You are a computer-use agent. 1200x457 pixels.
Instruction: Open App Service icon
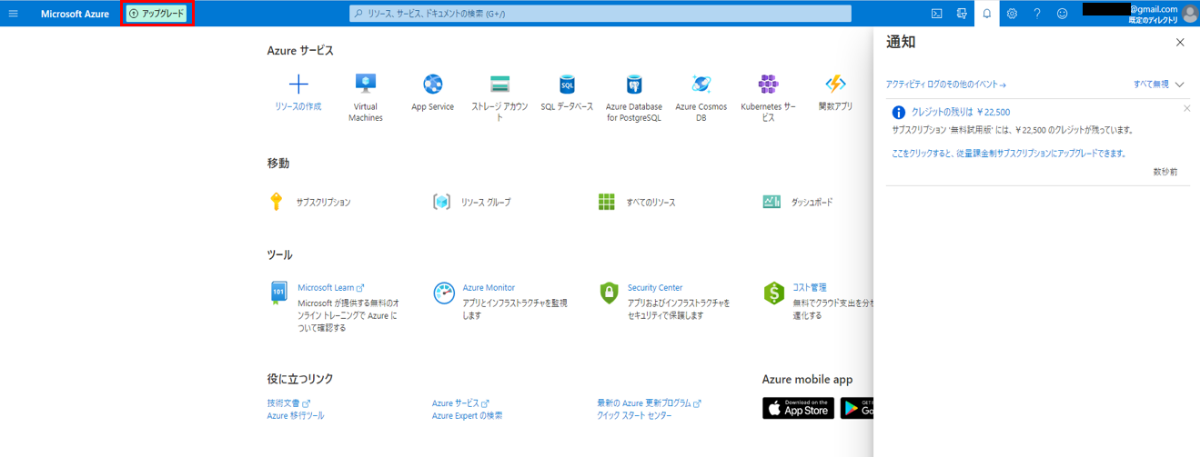[x=433, y=84]
